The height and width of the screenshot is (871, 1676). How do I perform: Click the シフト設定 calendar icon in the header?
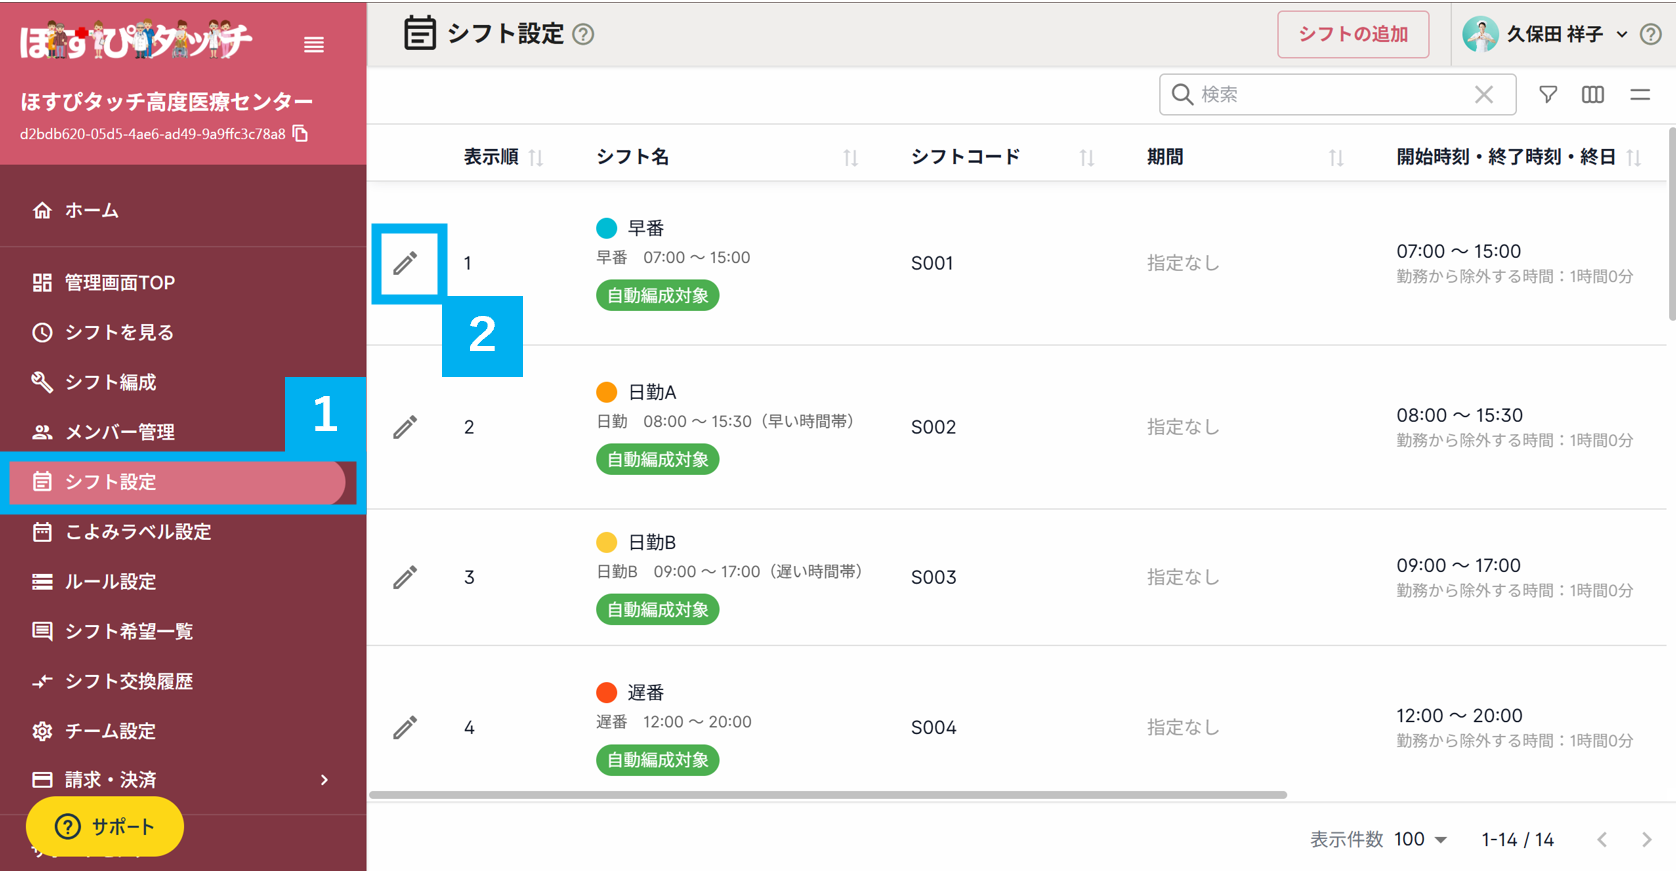click(420, 33)
